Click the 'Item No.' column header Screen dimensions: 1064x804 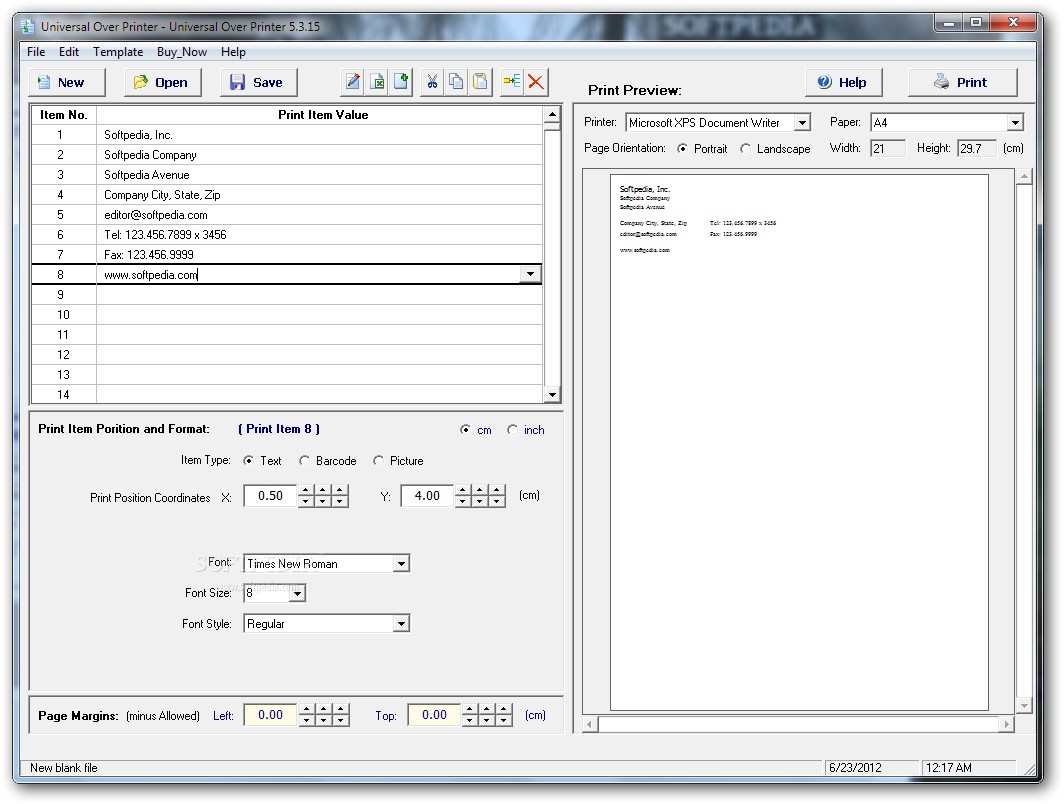pyautogui.click(x=64, y=115)
